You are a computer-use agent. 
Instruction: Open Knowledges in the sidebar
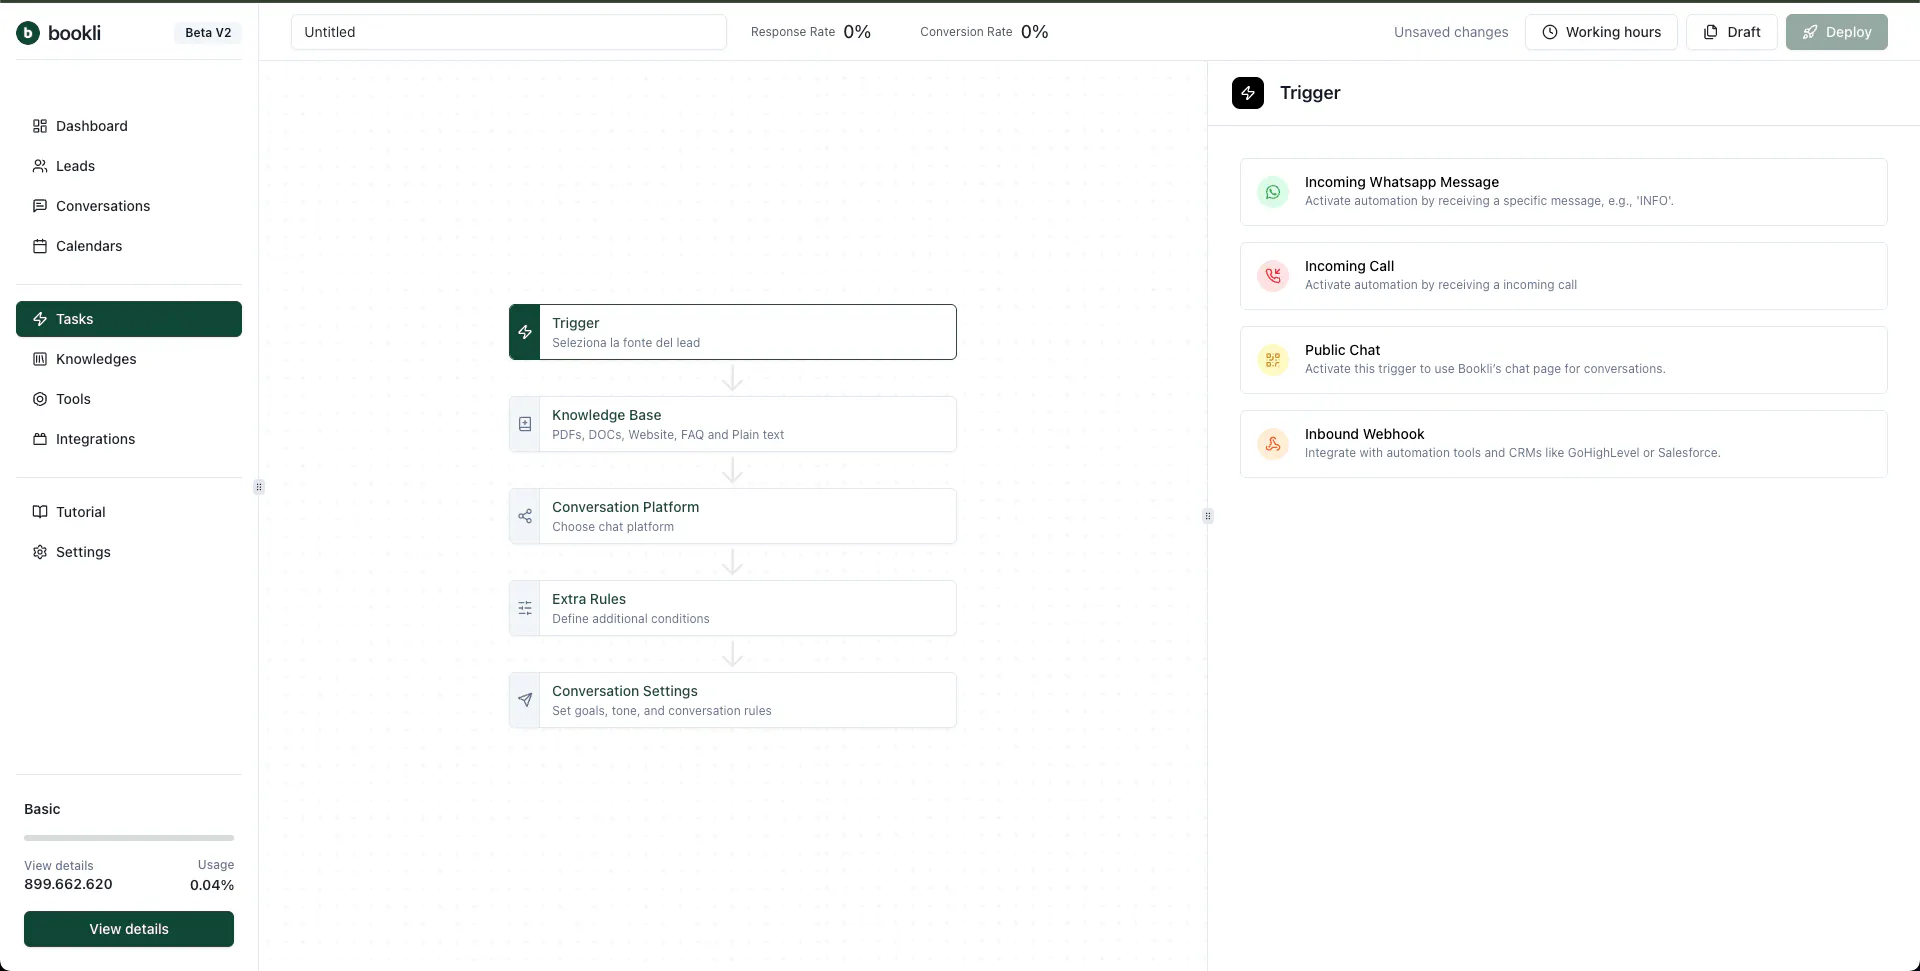[129, 359]
